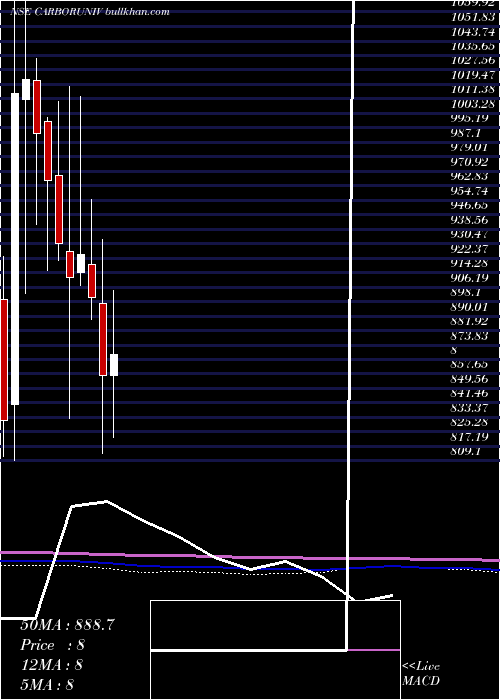Image resolution: width=500 pixels, height=700 pixels.
Task: Click the 12MA : 8 readout
Action: click(51, 665)
